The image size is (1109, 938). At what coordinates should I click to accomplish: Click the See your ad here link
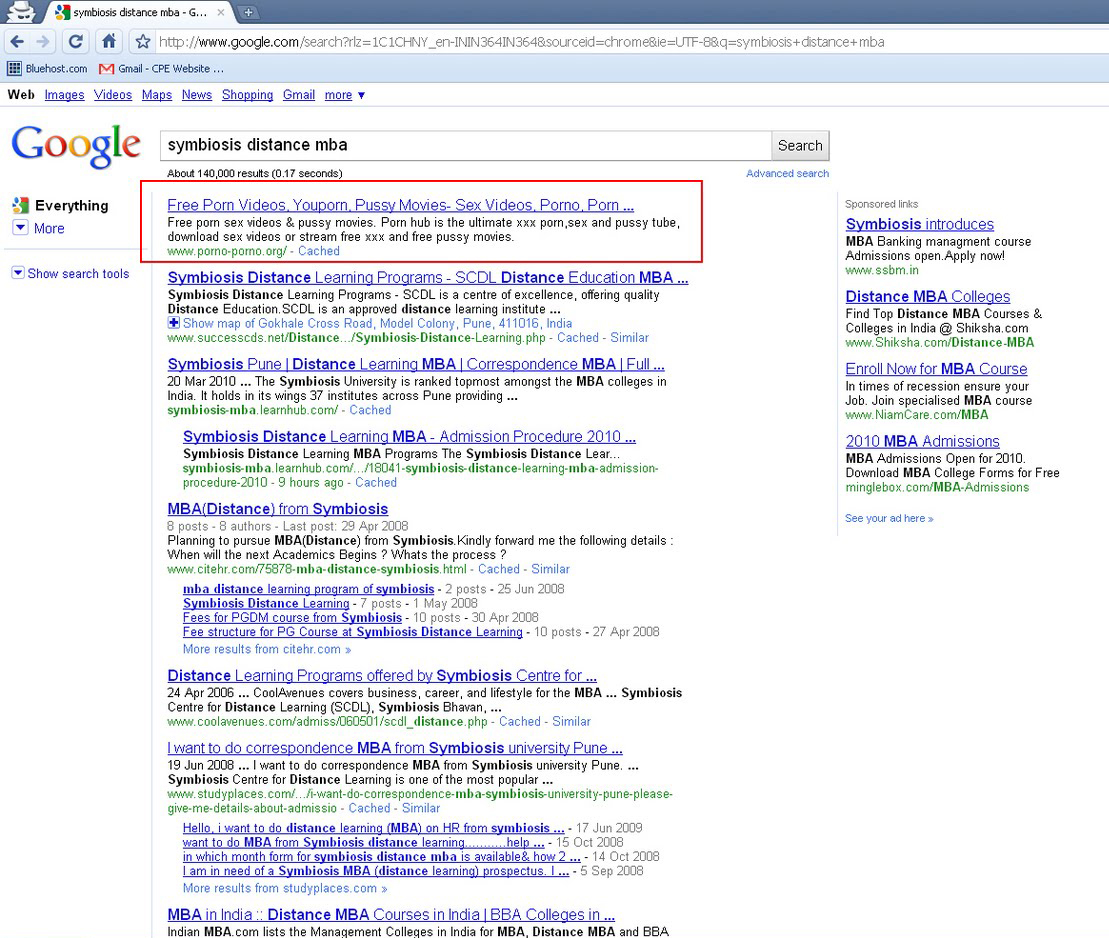pyautogui.click(x=889, y=519)
